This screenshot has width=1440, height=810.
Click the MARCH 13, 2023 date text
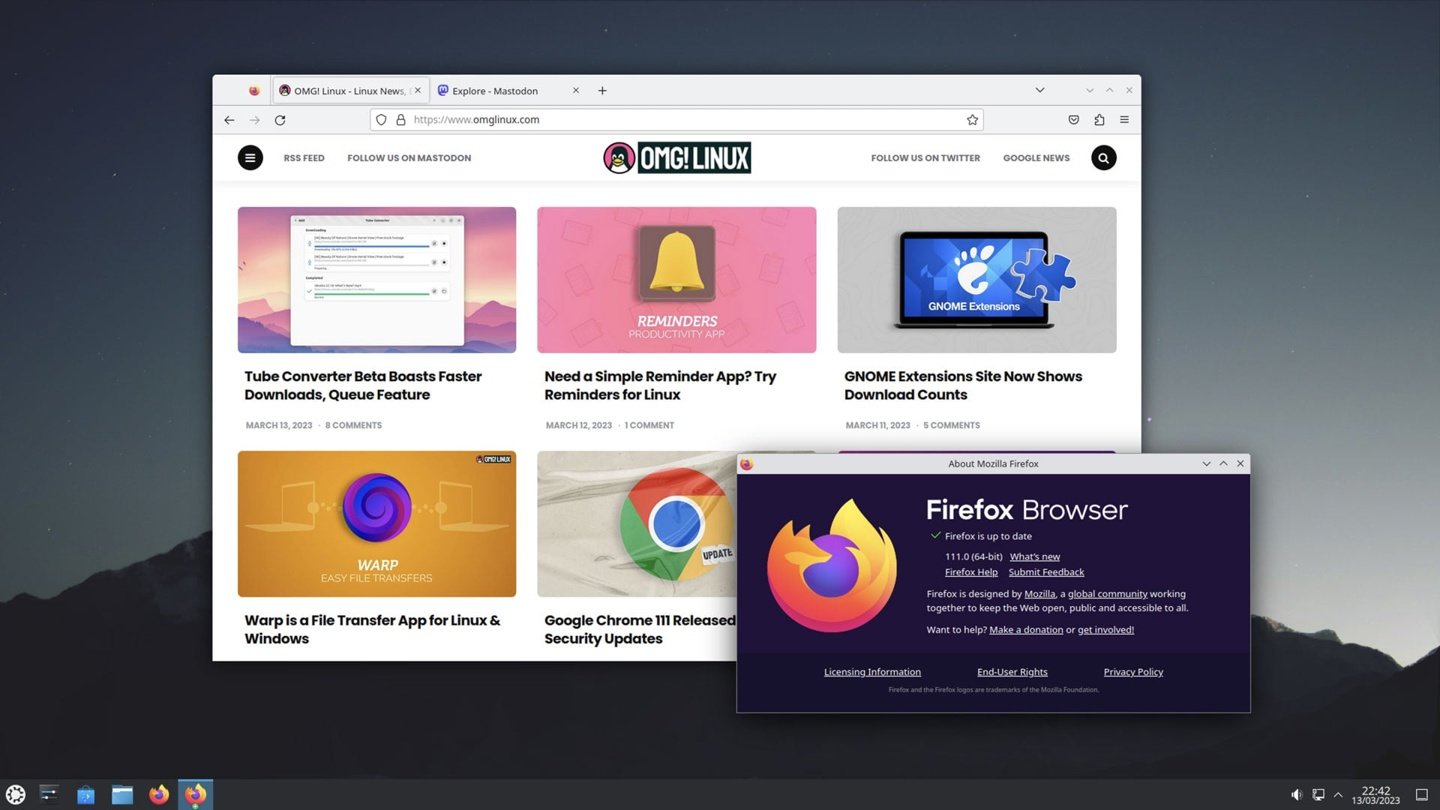(x=279, y=426)
